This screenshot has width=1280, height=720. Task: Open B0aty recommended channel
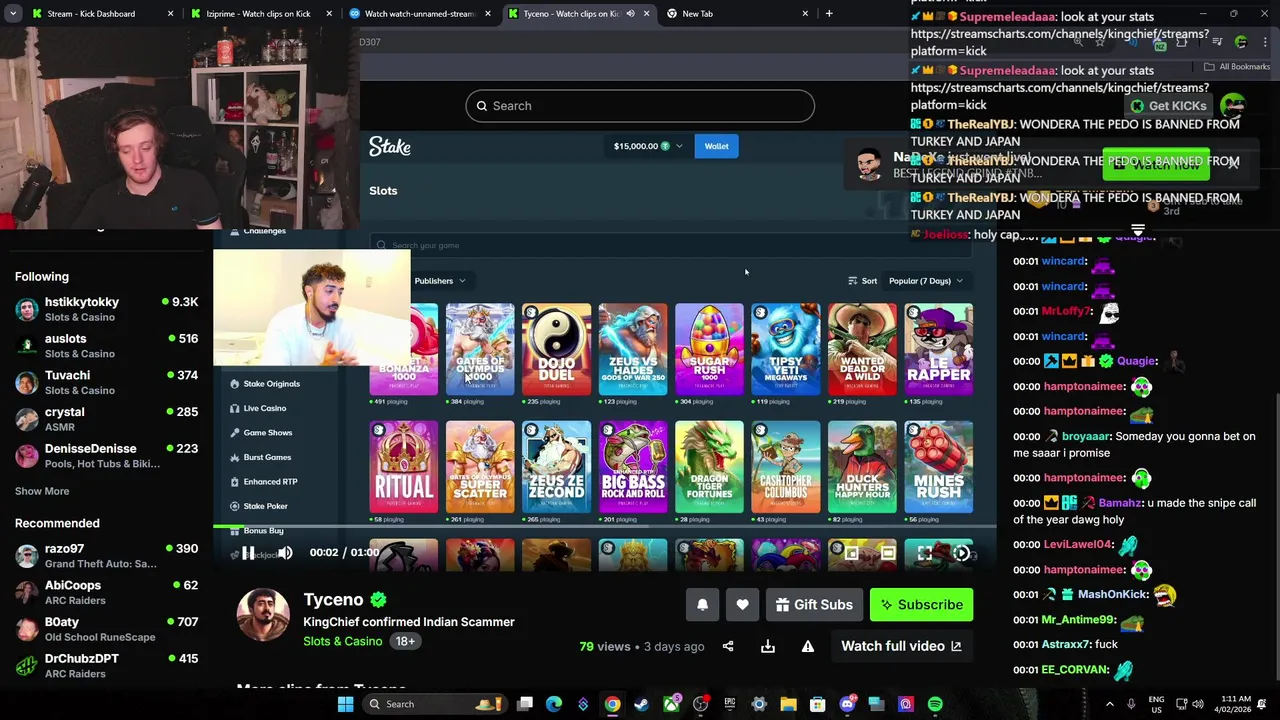point(106,629)
